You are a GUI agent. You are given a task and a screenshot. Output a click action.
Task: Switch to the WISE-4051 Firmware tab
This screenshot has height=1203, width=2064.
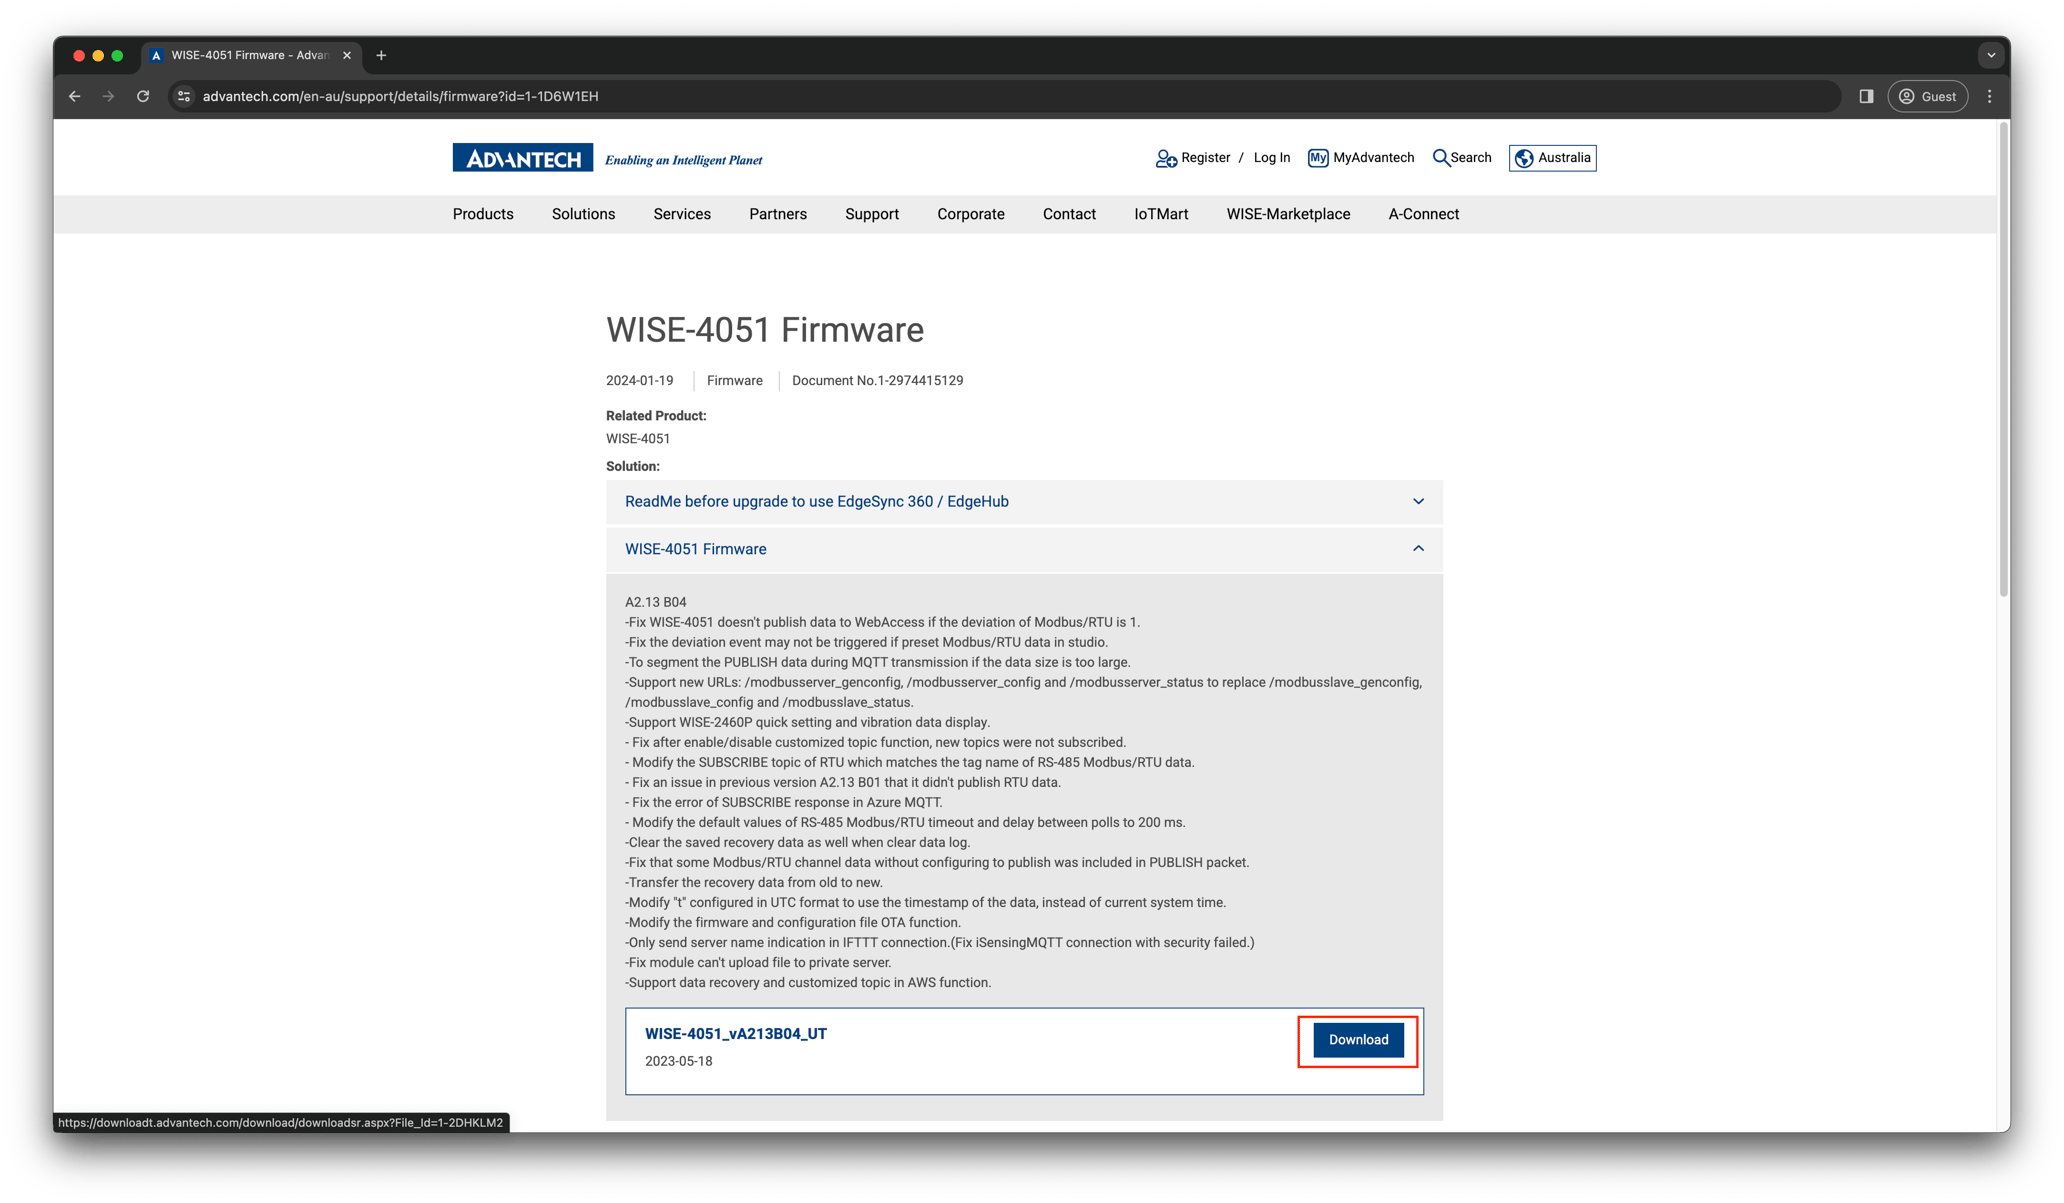click(245, 55)
